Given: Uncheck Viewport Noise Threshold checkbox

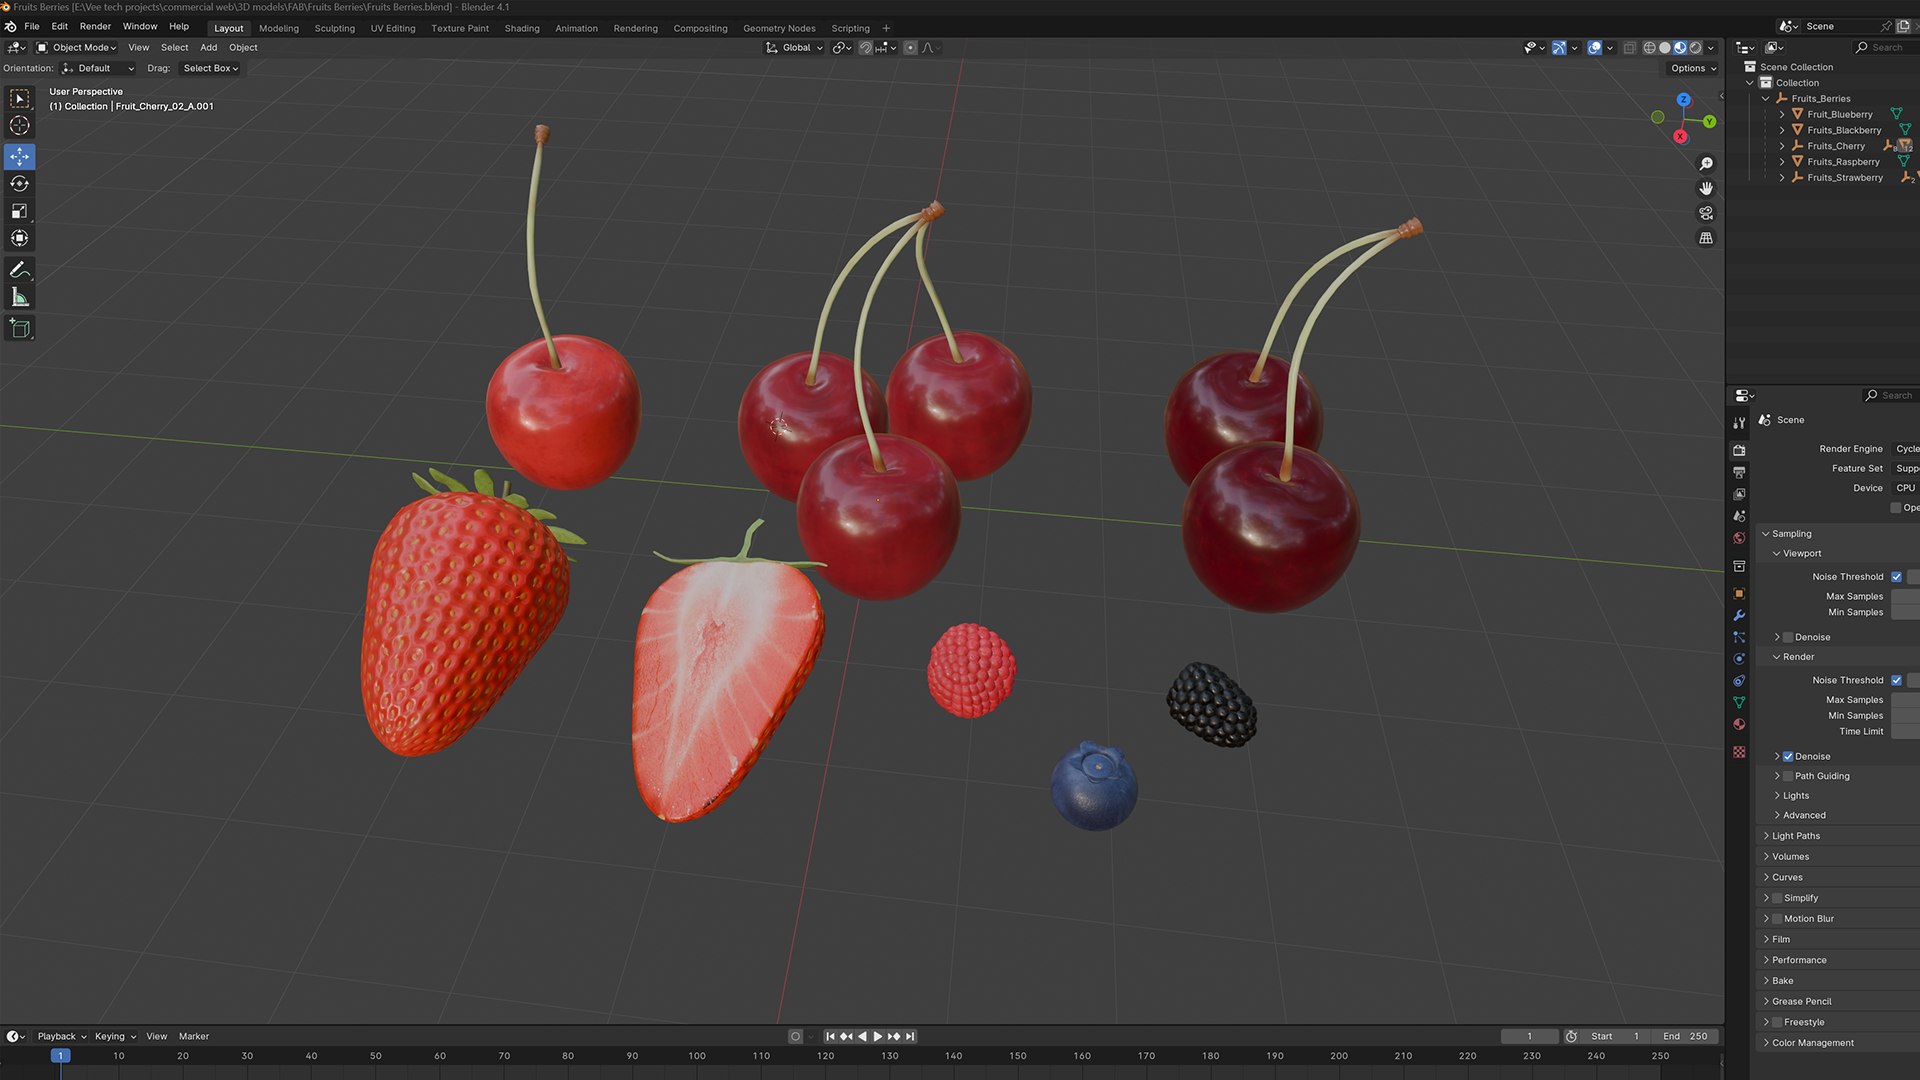Looking at the screenshot, I should tap(1896, 577).
